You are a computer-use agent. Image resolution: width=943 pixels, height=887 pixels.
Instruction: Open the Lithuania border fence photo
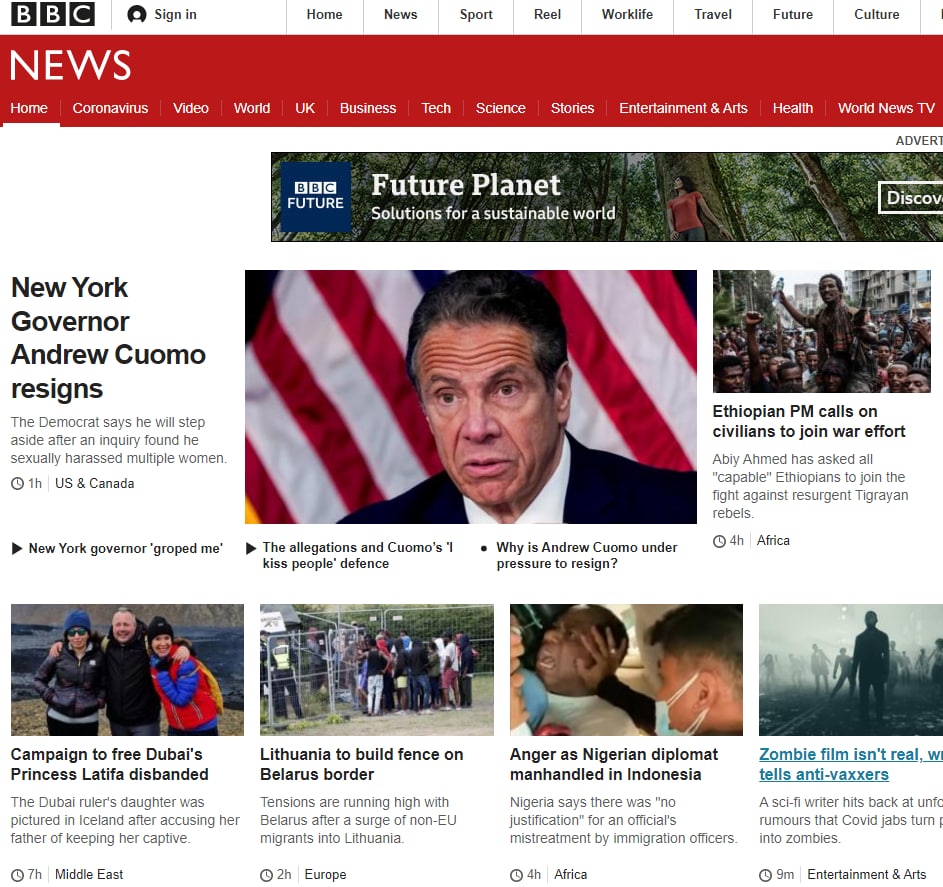click(377, 670)
